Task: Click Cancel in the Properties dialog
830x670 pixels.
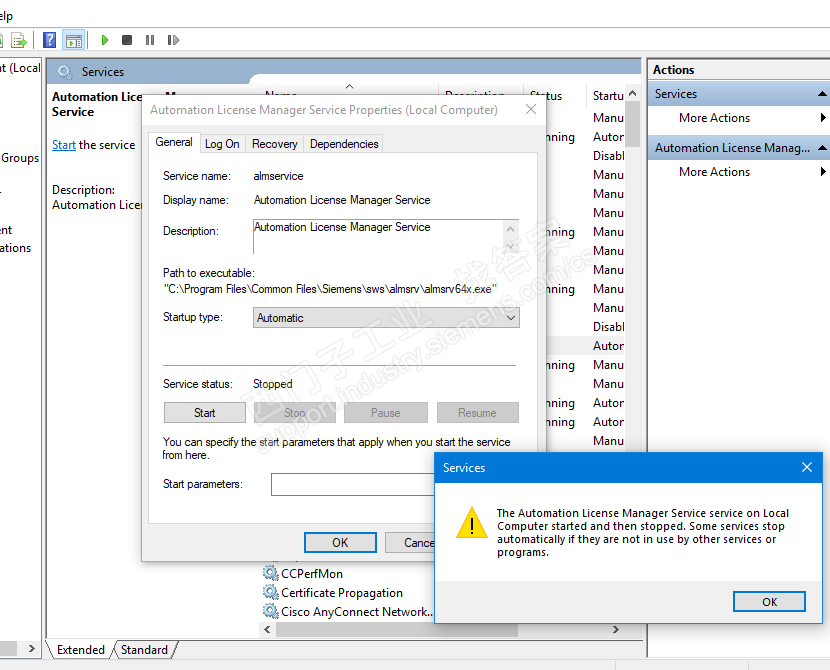Action: 410,542
